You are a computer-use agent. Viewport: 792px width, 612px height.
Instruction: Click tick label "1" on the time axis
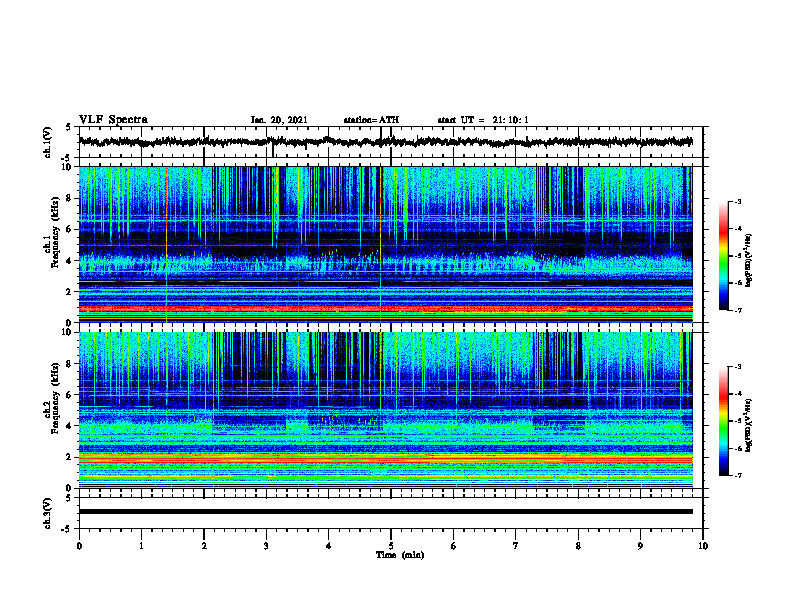[x=141, y=546]
